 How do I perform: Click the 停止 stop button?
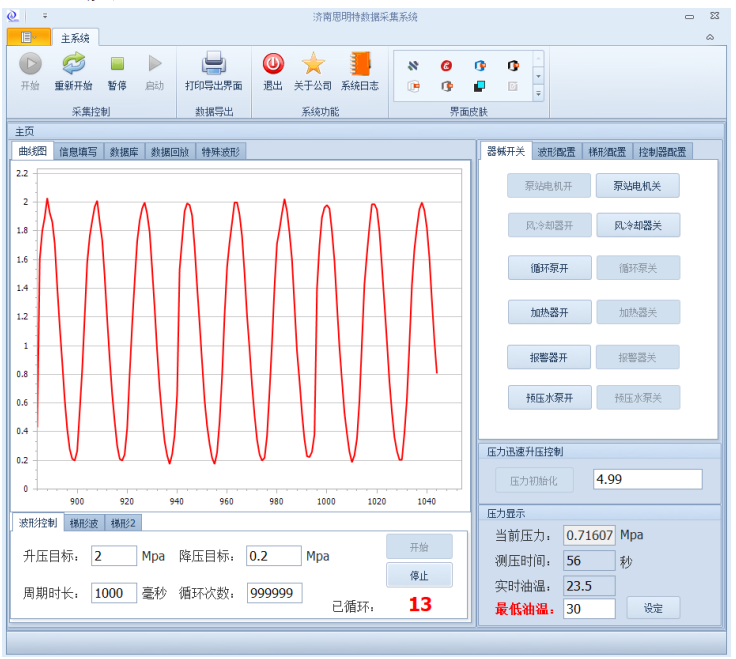tap(419, 575)
